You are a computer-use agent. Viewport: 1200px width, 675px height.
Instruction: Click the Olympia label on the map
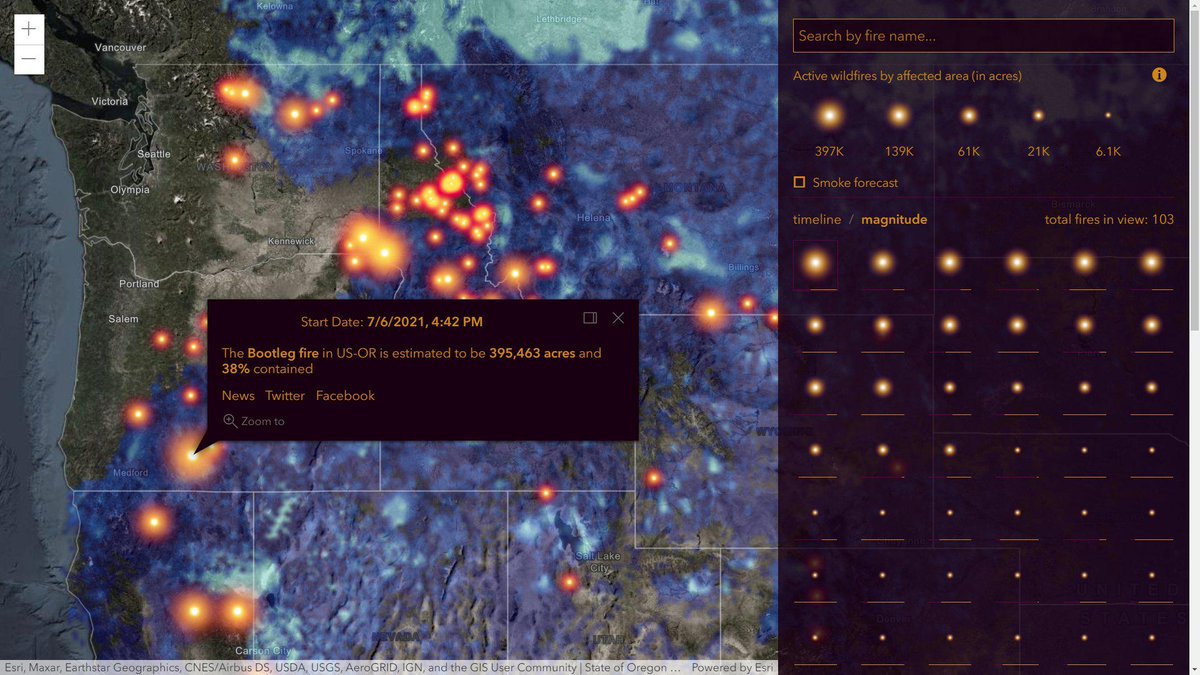click(x=130, y=189)
